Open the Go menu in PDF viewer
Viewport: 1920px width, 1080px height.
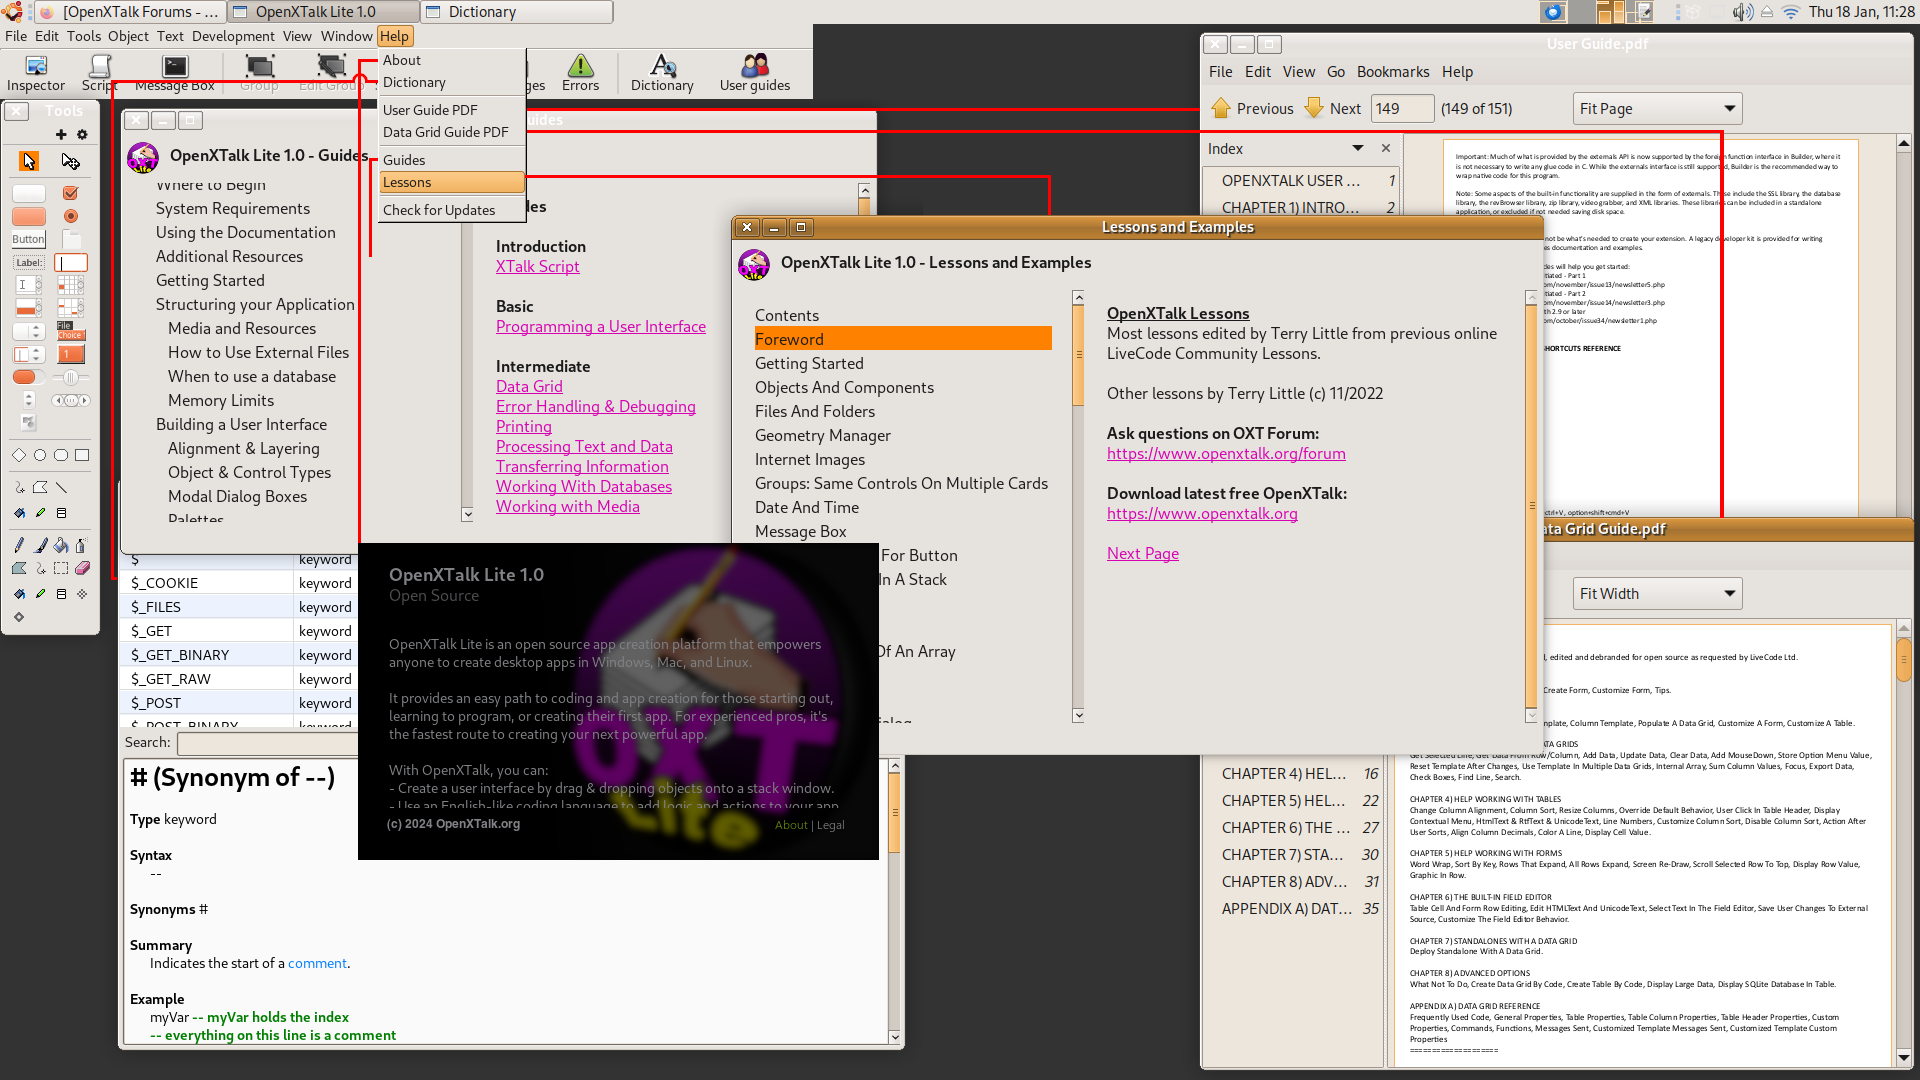1336,72
